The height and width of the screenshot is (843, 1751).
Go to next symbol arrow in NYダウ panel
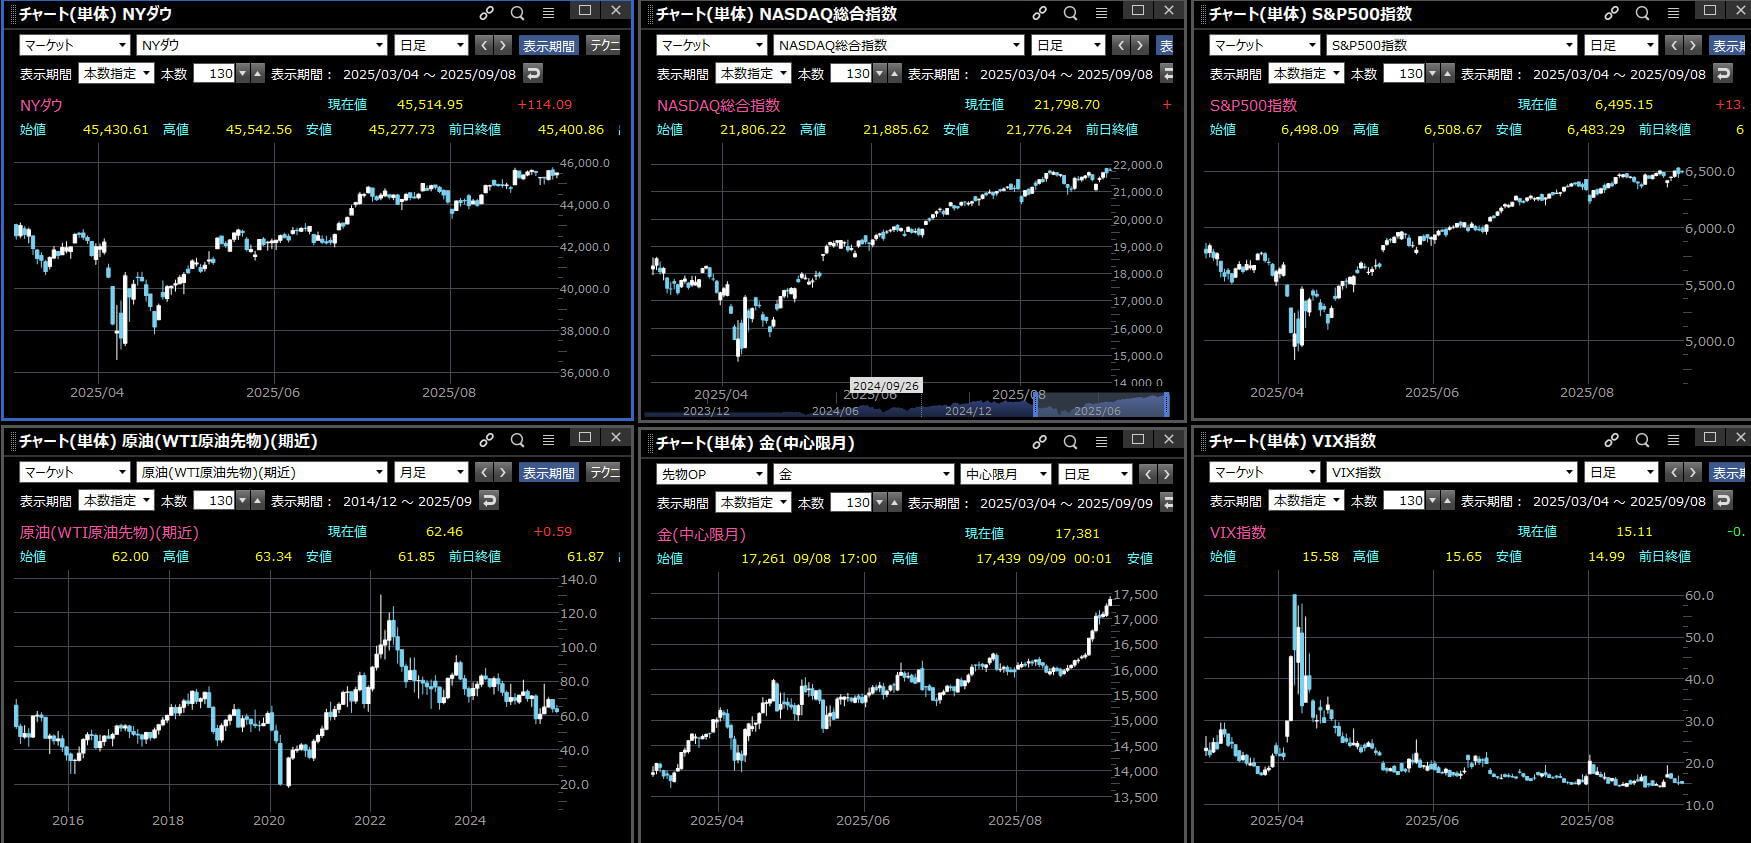(503, 45)
